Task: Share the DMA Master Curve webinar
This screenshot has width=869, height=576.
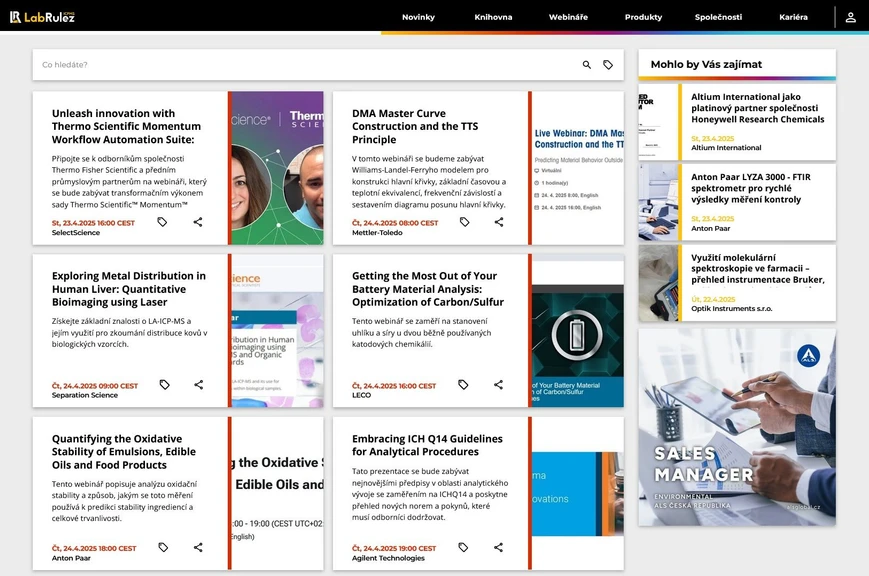Action: click(499, 222)
